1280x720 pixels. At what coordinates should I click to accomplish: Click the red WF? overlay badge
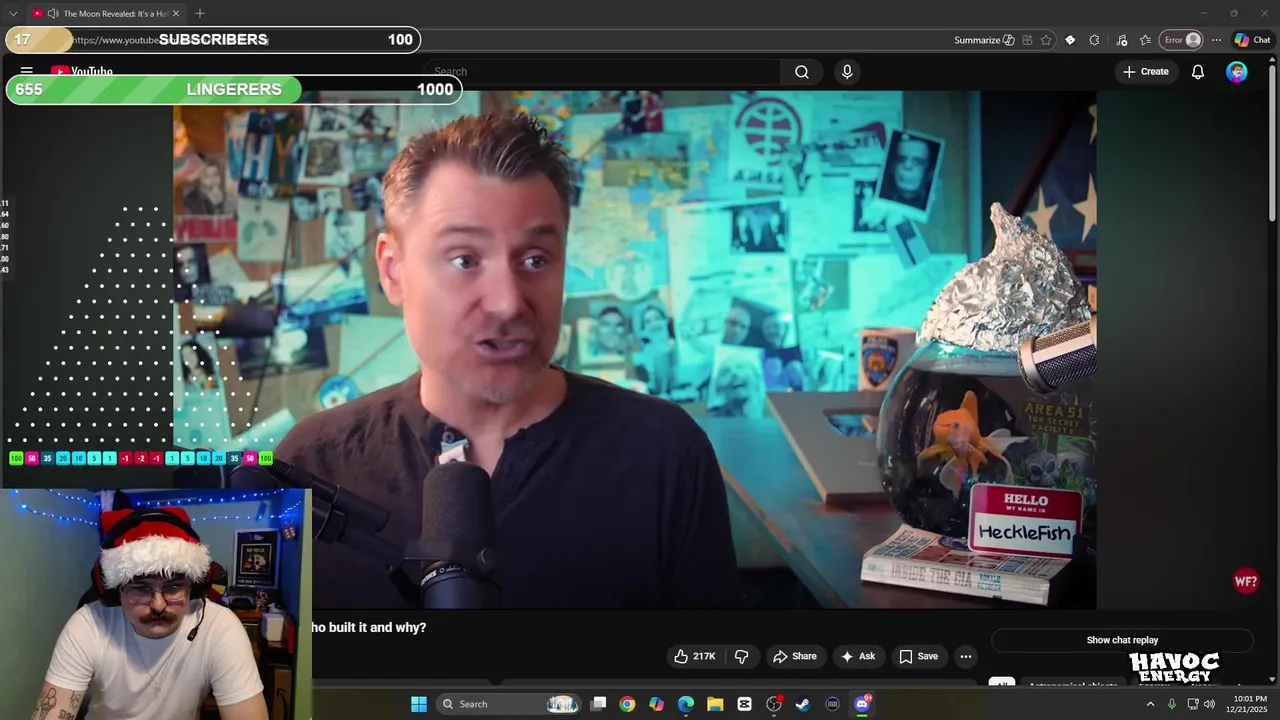pos(1246,581)
